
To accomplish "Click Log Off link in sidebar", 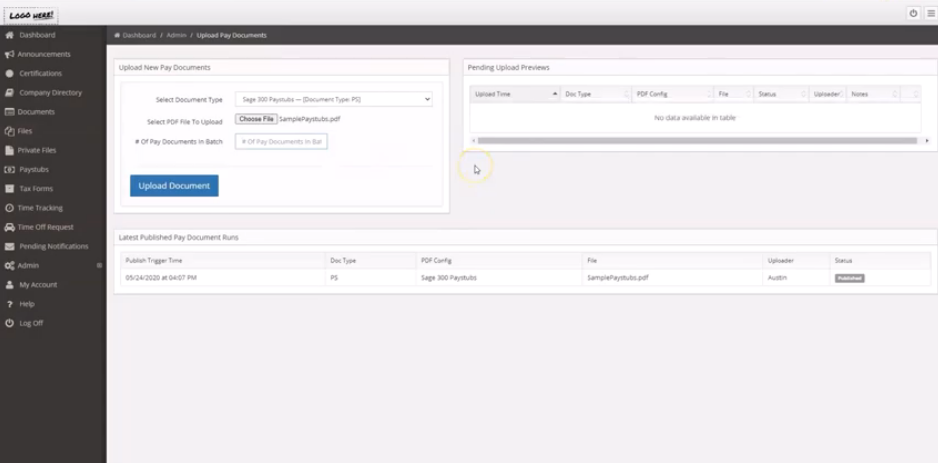I will pyautogui.click(x=31, y=323).
